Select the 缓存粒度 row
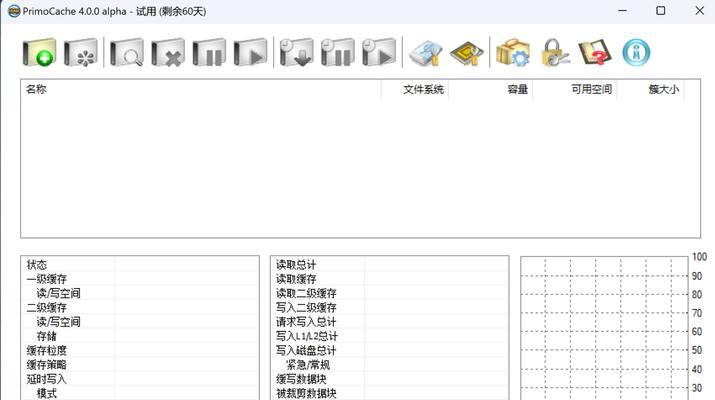This screenshot has height=400, width=715. point(140,350)
